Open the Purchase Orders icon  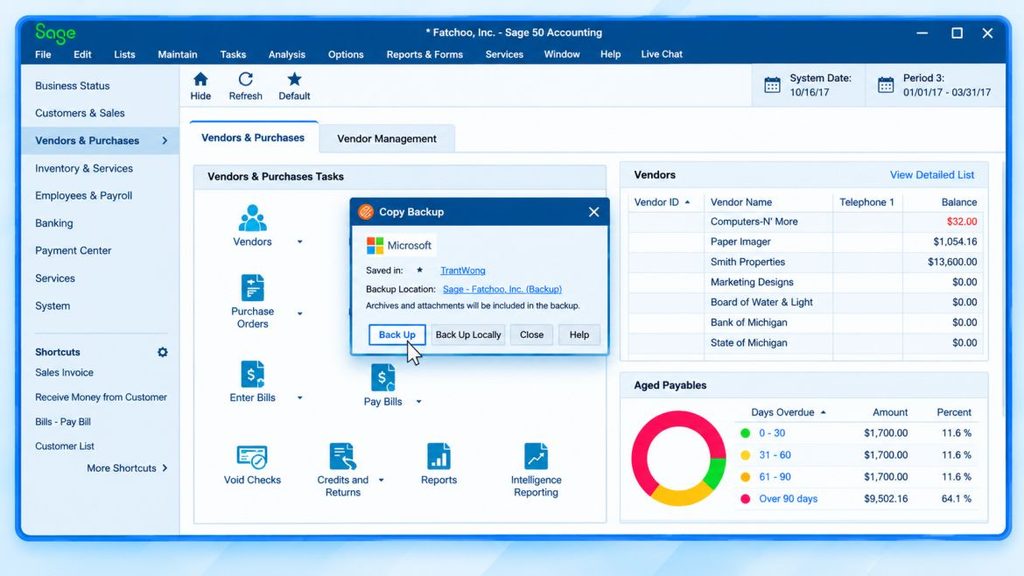253,288
